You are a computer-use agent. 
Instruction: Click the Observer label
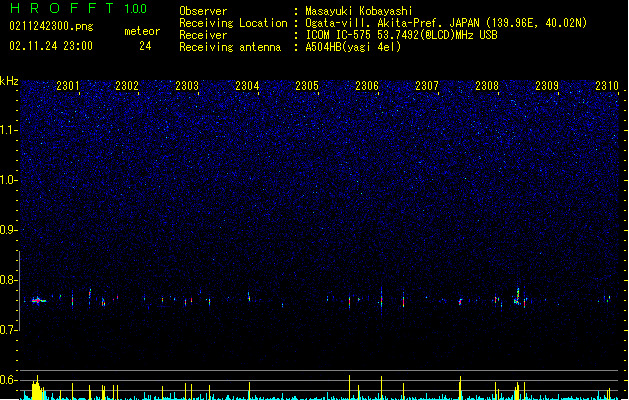coord(203,11)
